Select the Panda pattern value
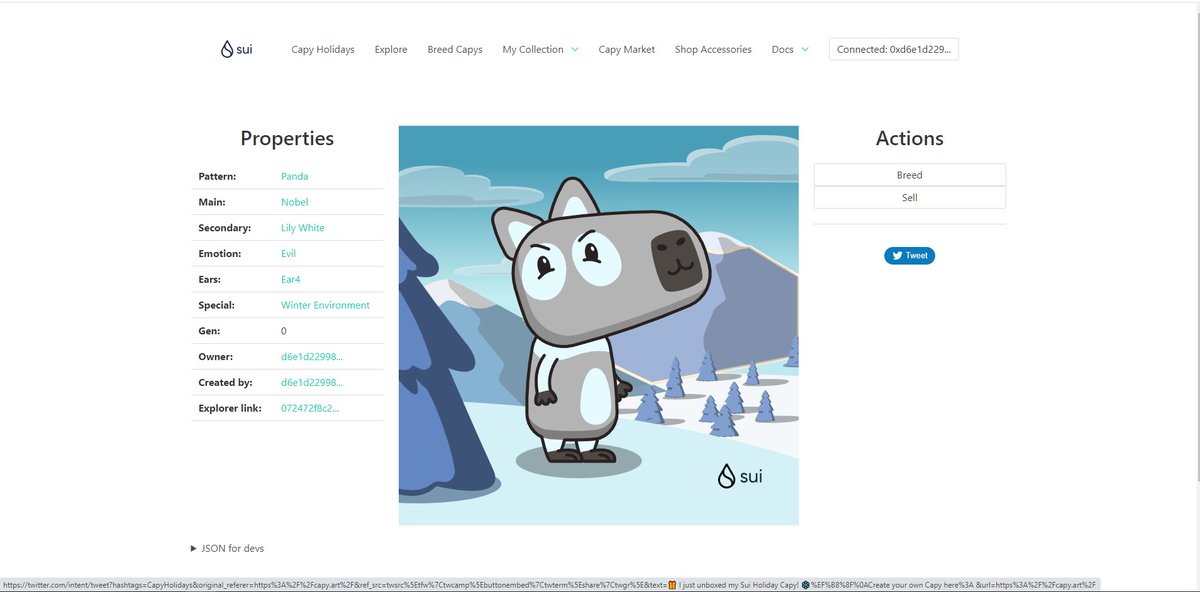Screen dimensions: 1200x592 [295, 176]
